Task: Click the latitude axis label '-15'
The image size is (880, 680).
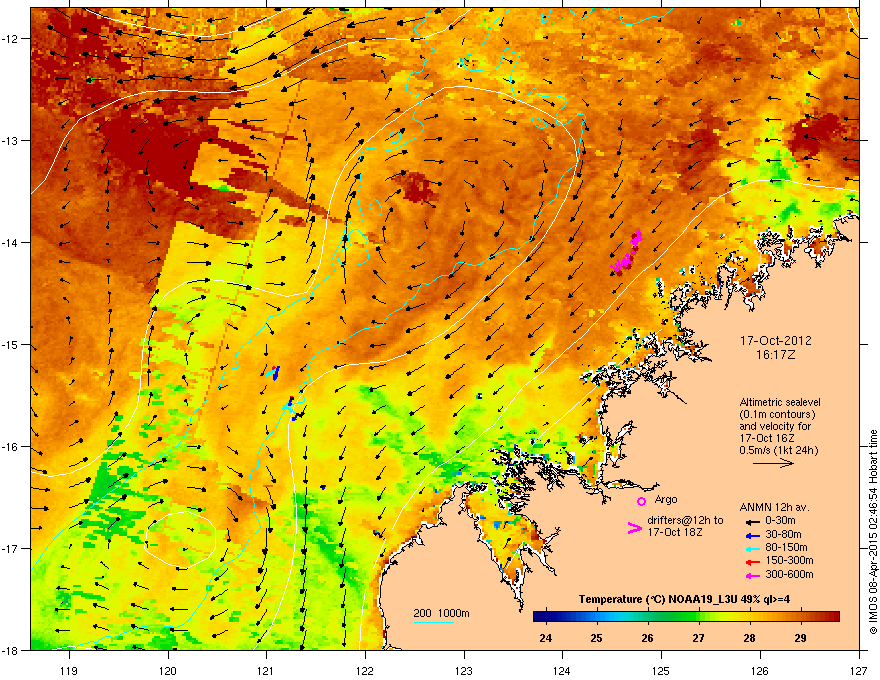Action: point(10,344)
